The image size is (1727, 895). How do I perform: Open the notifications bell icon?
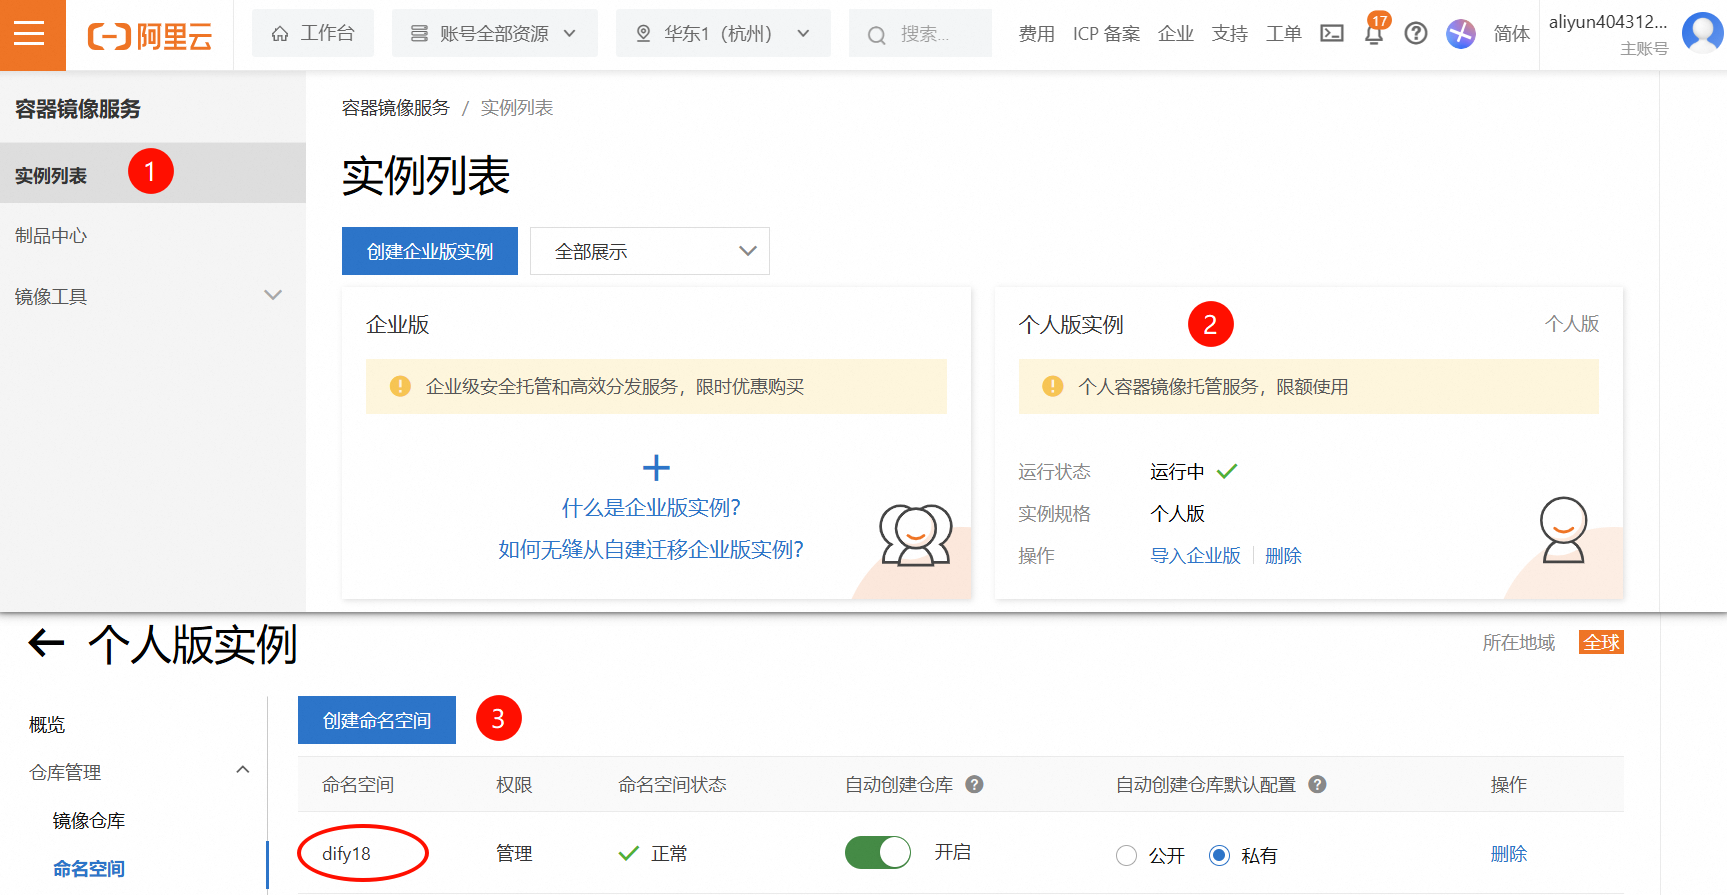1373,34
